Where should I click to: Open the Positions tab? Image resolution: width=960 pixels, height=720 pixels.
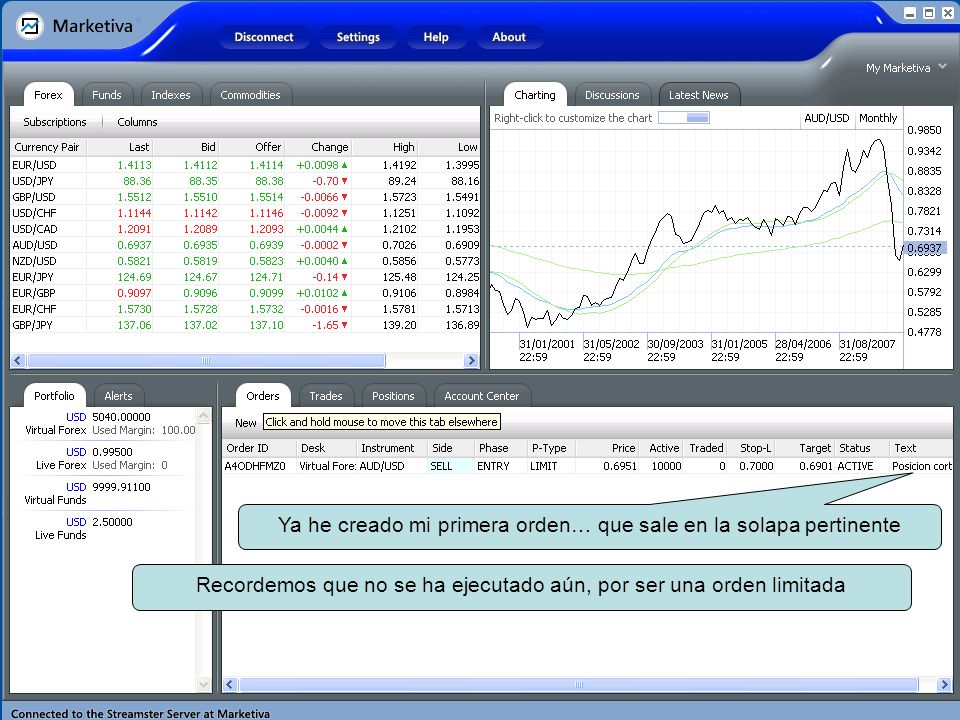393,396
